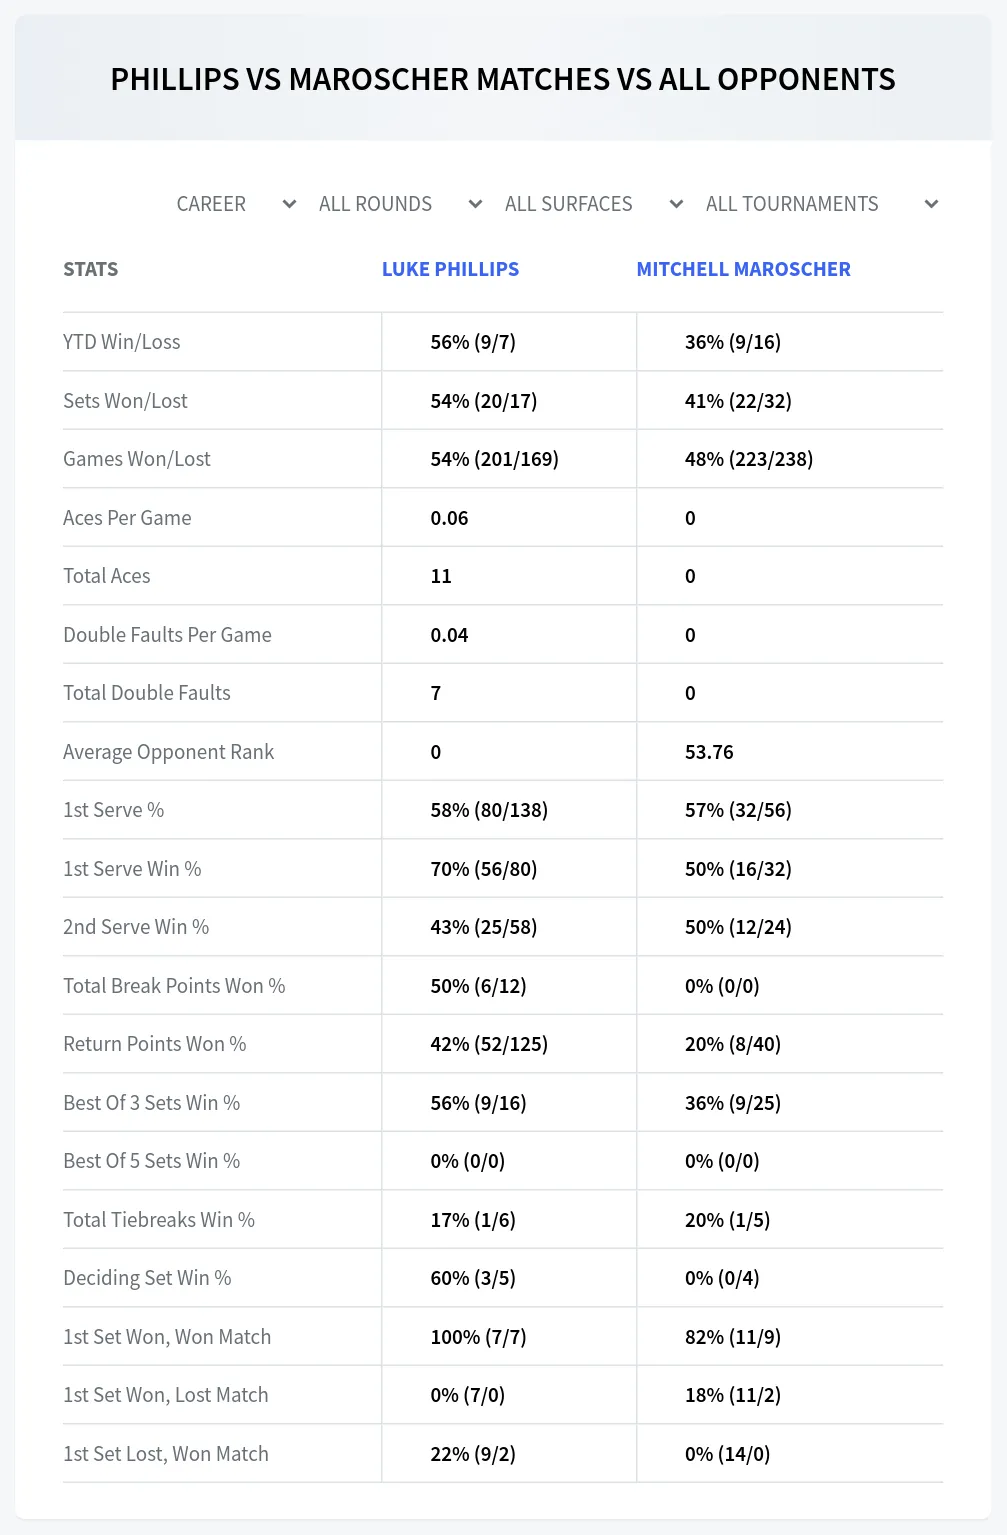This screenshot has width=1007, height=1535.
Task: Expand the ALL ROUNDS filter
Action: pyautogui.click(x=400, y=204)
